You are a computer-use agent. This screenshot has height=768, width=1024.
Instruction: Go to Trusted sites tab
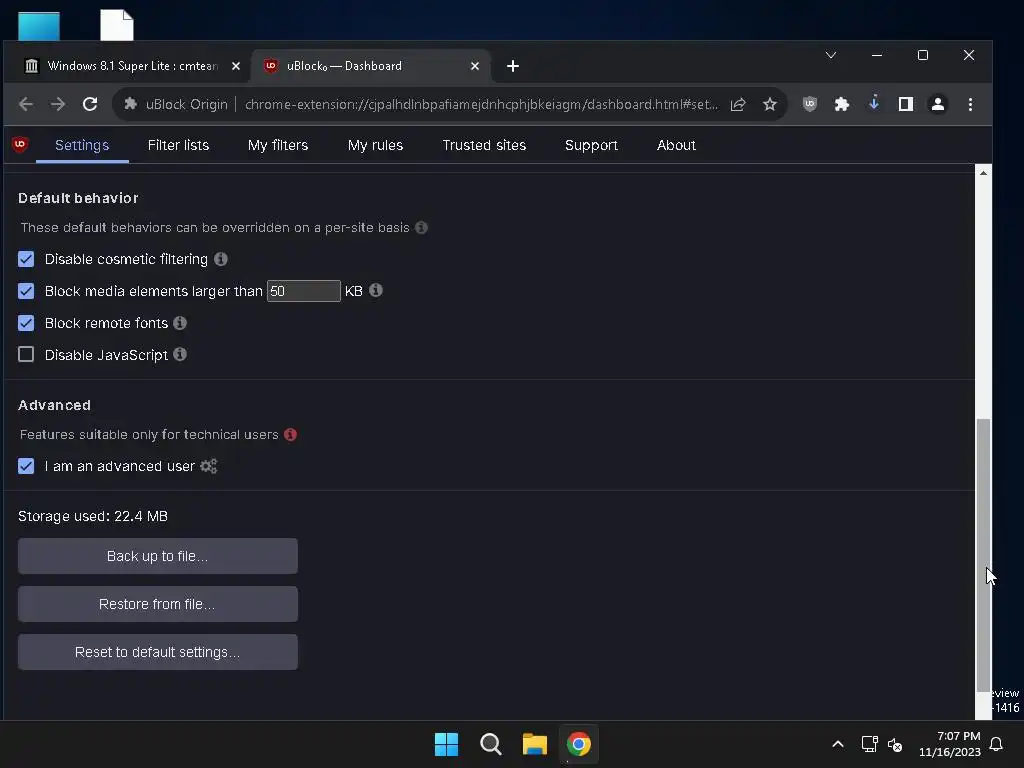(484, 145)
